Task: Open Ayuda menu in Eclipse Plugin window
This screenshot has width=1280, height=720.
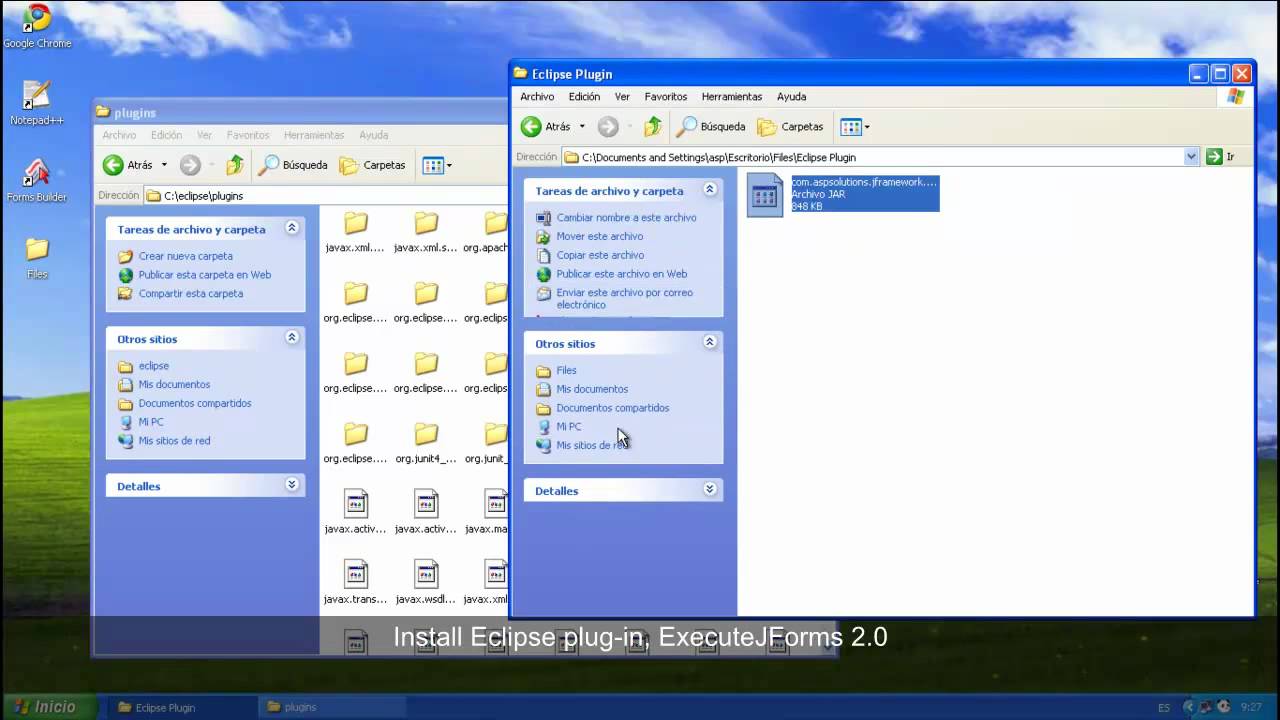Action: [792, 97]
